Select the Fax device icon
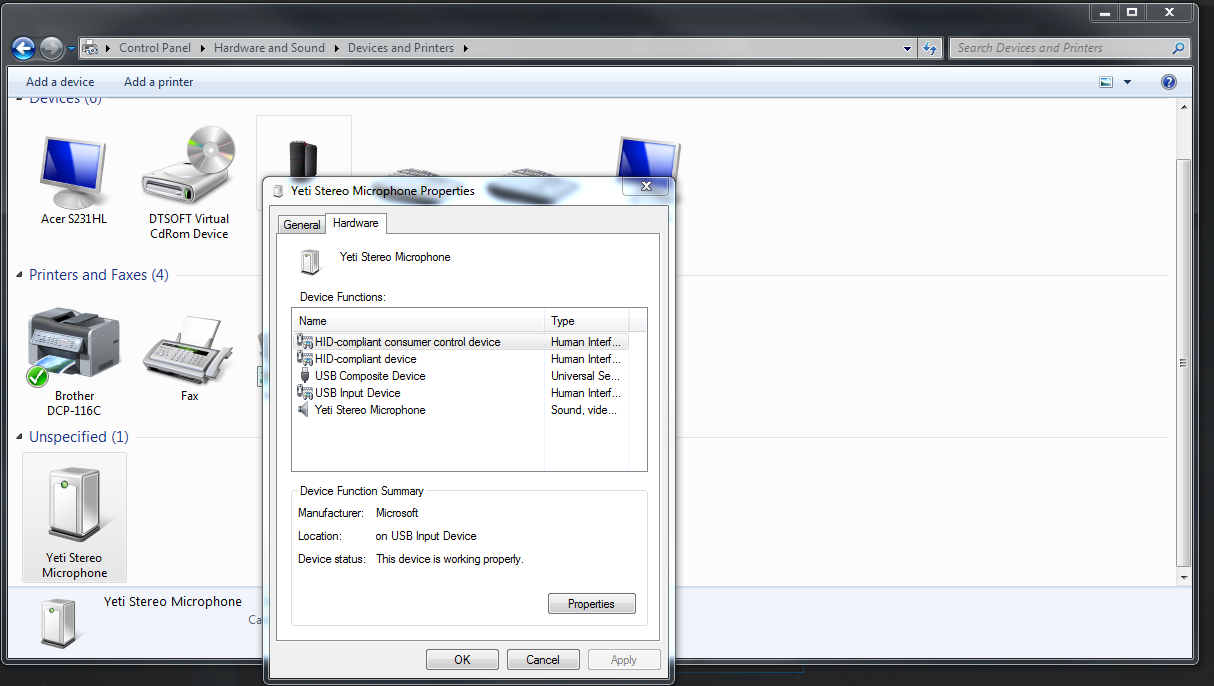The width and height of the screenshot is (1214, 686). click(189, 350)
